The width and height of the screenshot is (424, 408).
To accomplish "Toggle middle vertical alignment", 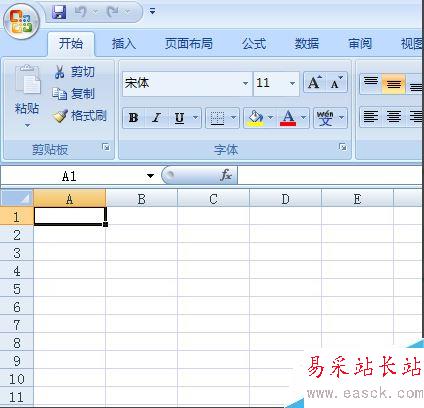I will coord(393,83).
